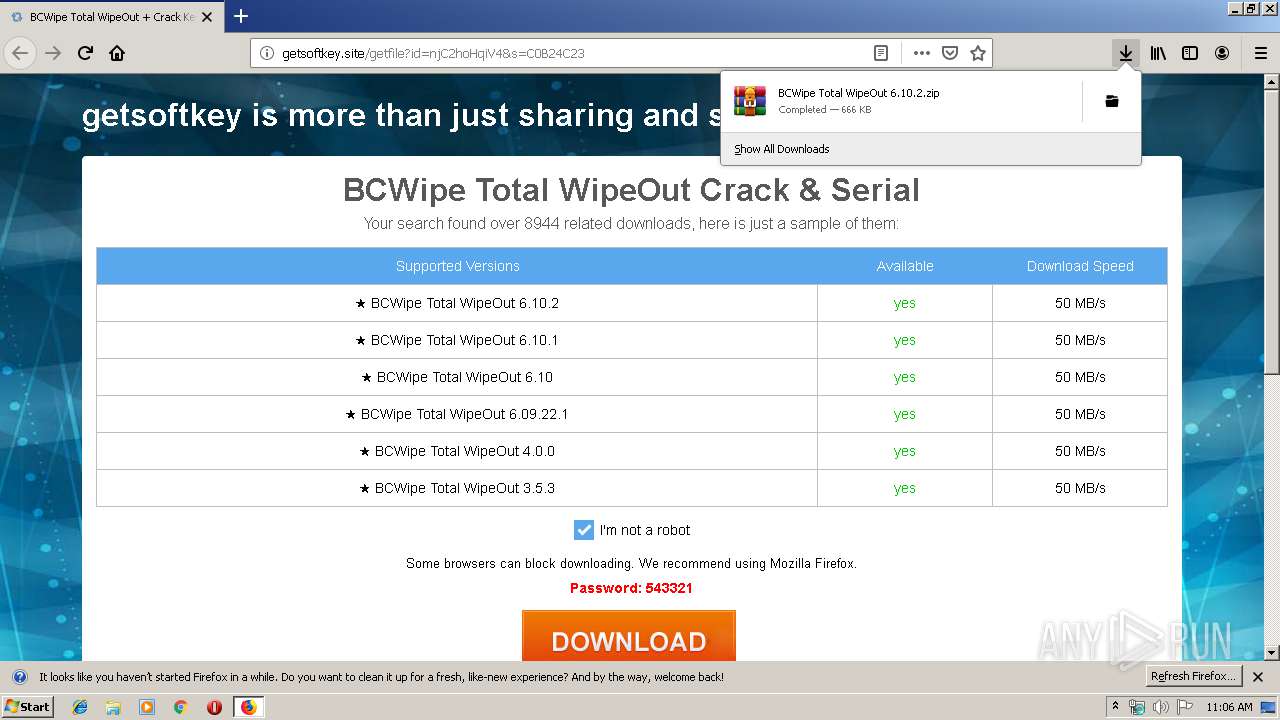This screenshot has height=720, width=1280.
Task: Click the getsoftkey site banner heading
Action: coord(400,116)
